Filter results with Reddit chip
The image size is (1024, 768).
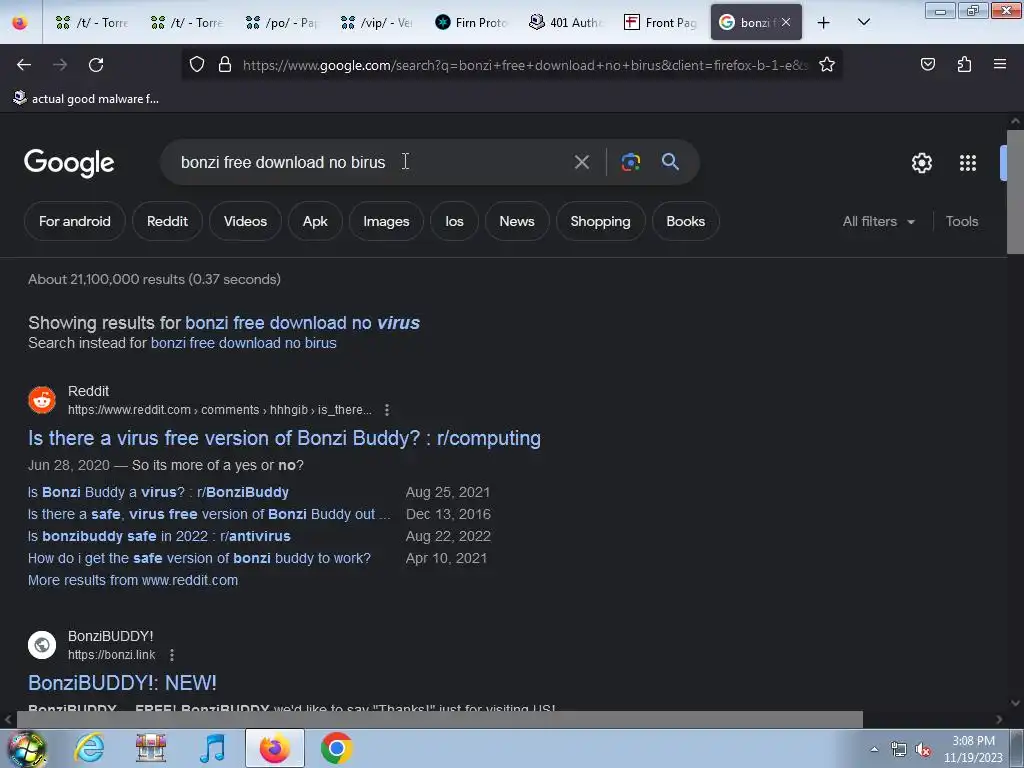tap(167, 221)
